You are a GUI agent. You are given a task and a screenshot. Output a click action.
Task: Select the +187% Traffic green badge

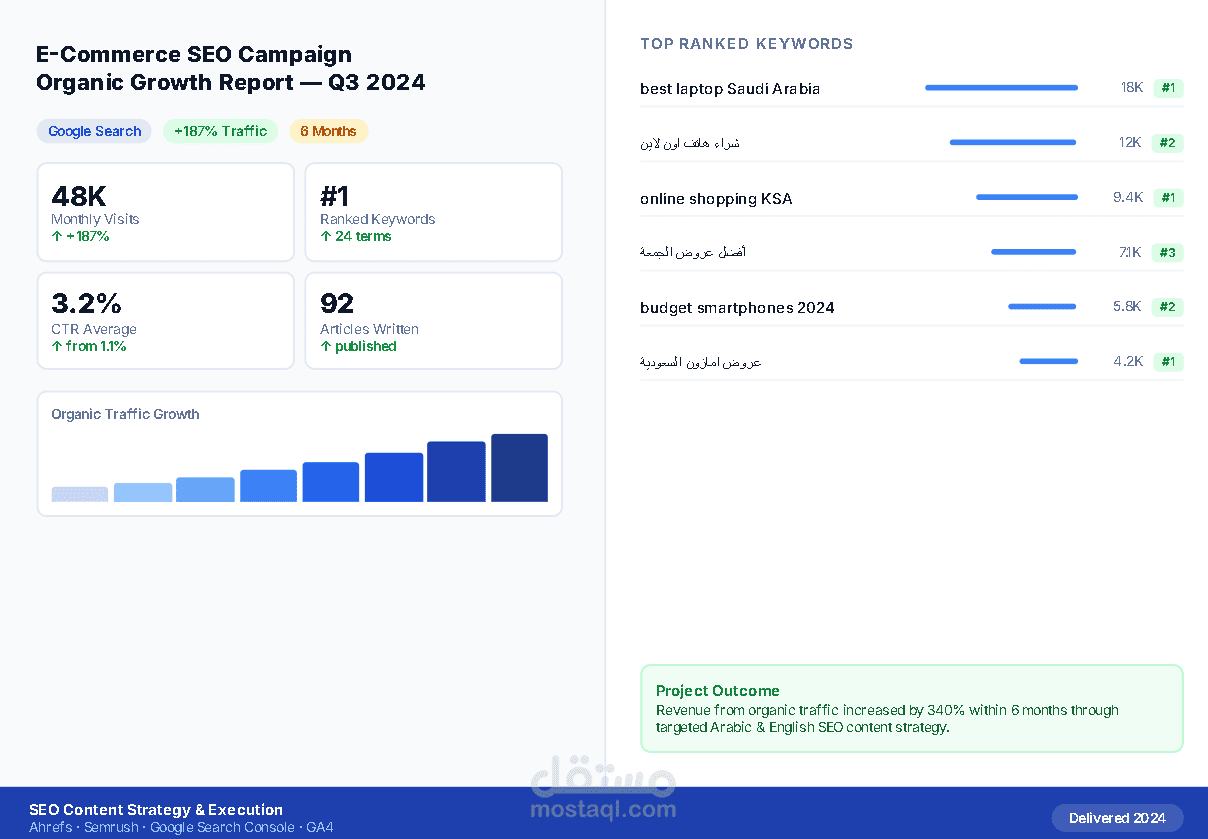click(x=220, y=131)
